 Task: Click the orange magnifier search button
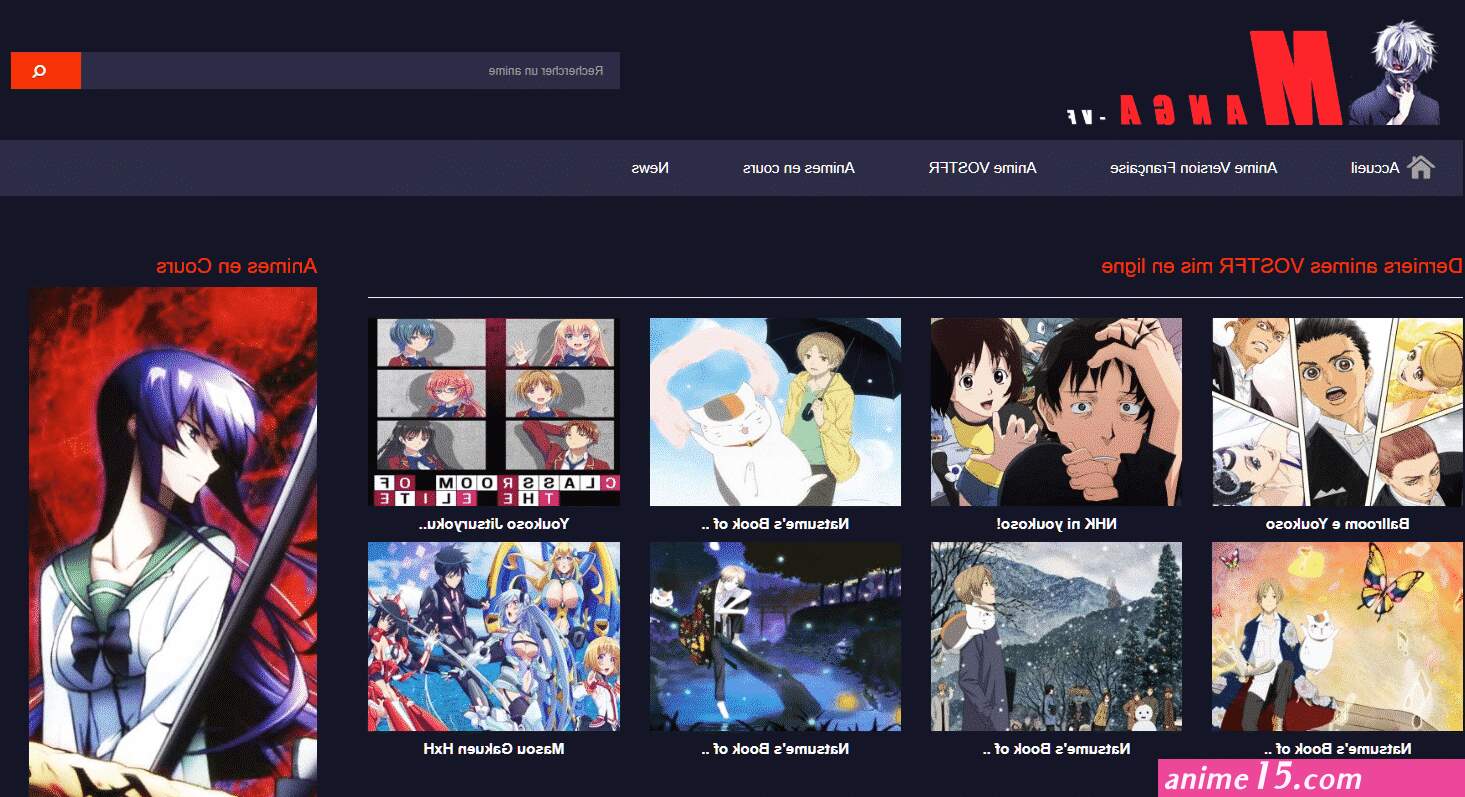coord(46,71)
